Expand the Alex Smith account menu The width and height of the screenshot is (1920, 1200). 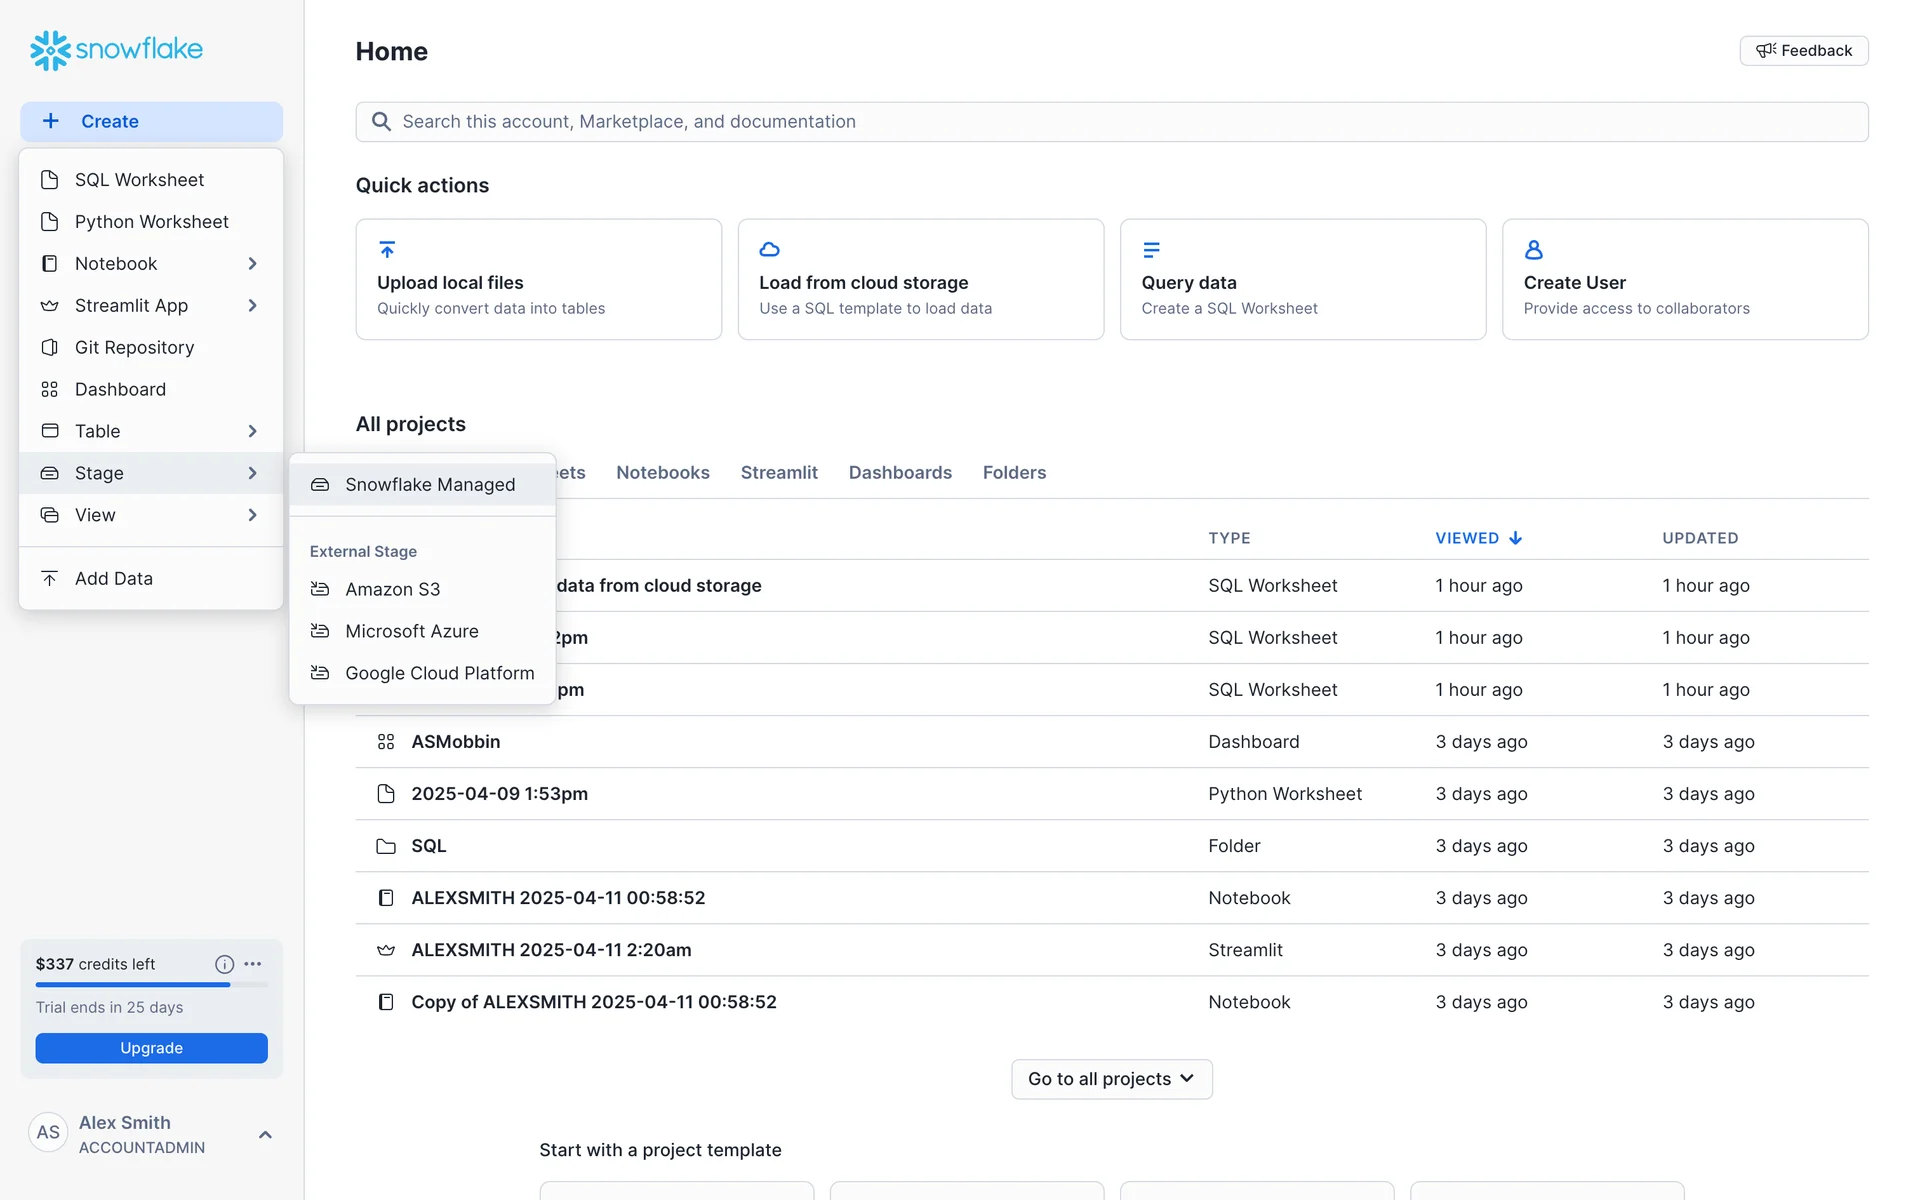(x=265, y=1134)
